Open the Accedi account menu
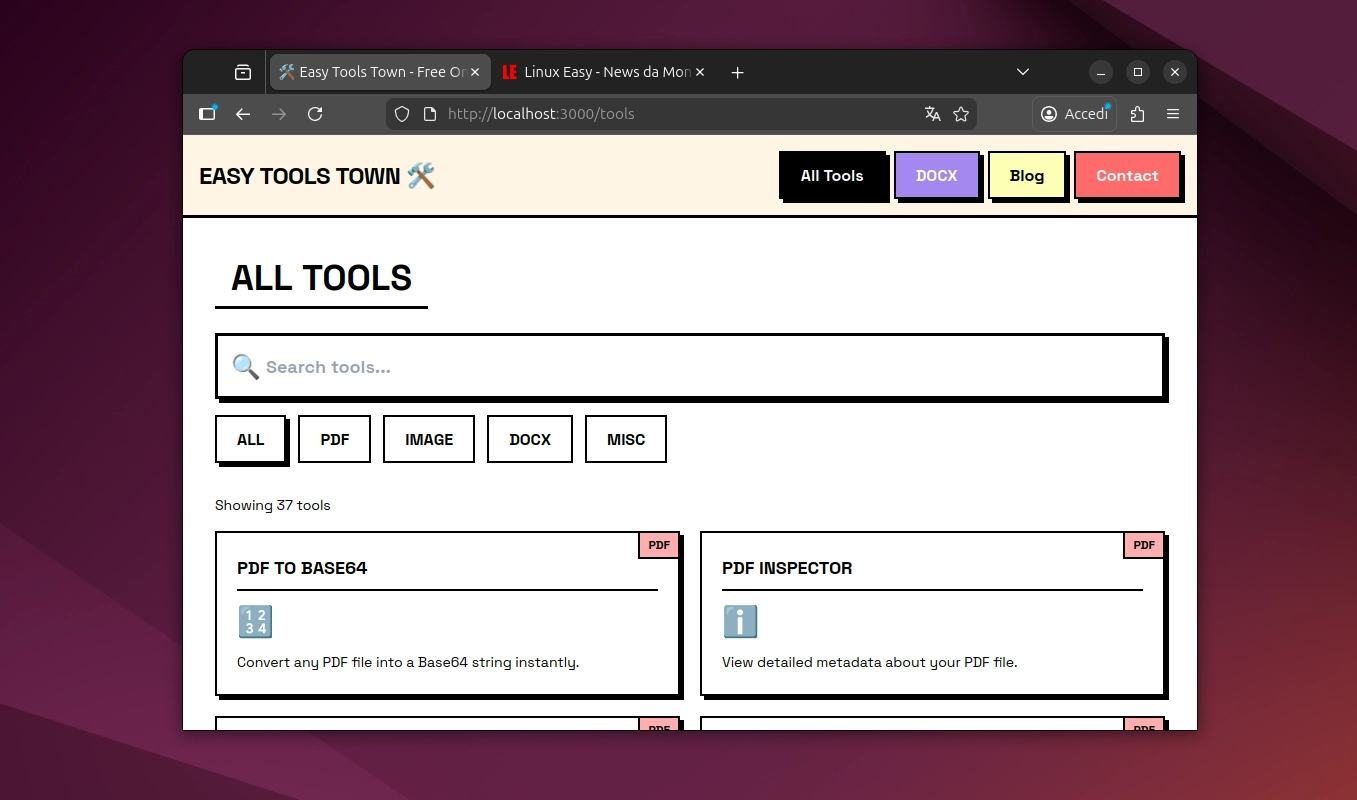Screen dimensions: 1357x800 [x=1073, y=113]
